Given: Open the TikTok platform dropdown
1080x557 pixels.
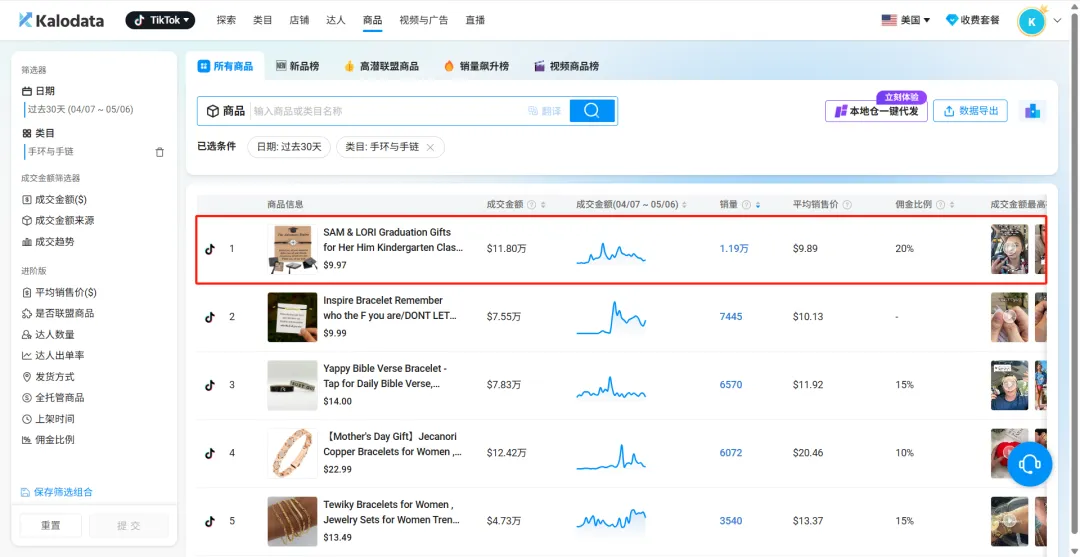Looking at the screenshot, I should point(160,20).
